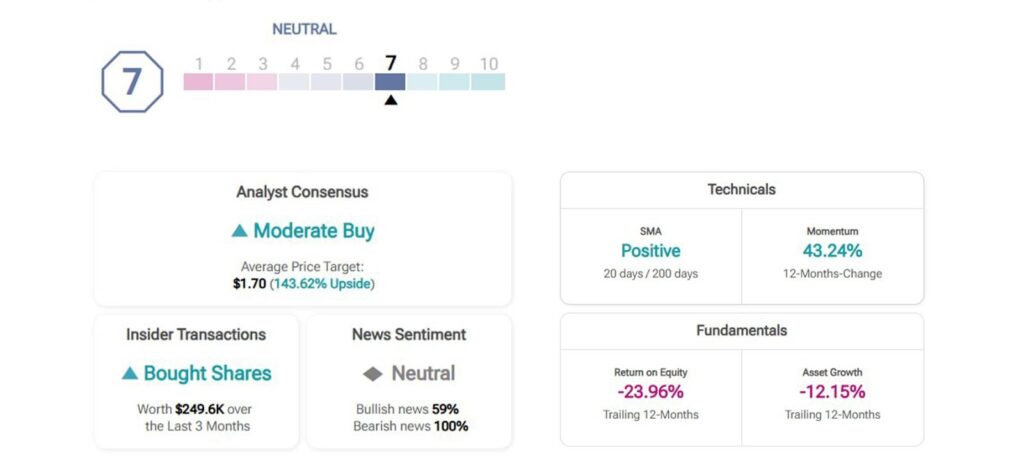Click the Momentum 43.24% value
Screen dimensions: 1024x465
click(x=832, y=251)
